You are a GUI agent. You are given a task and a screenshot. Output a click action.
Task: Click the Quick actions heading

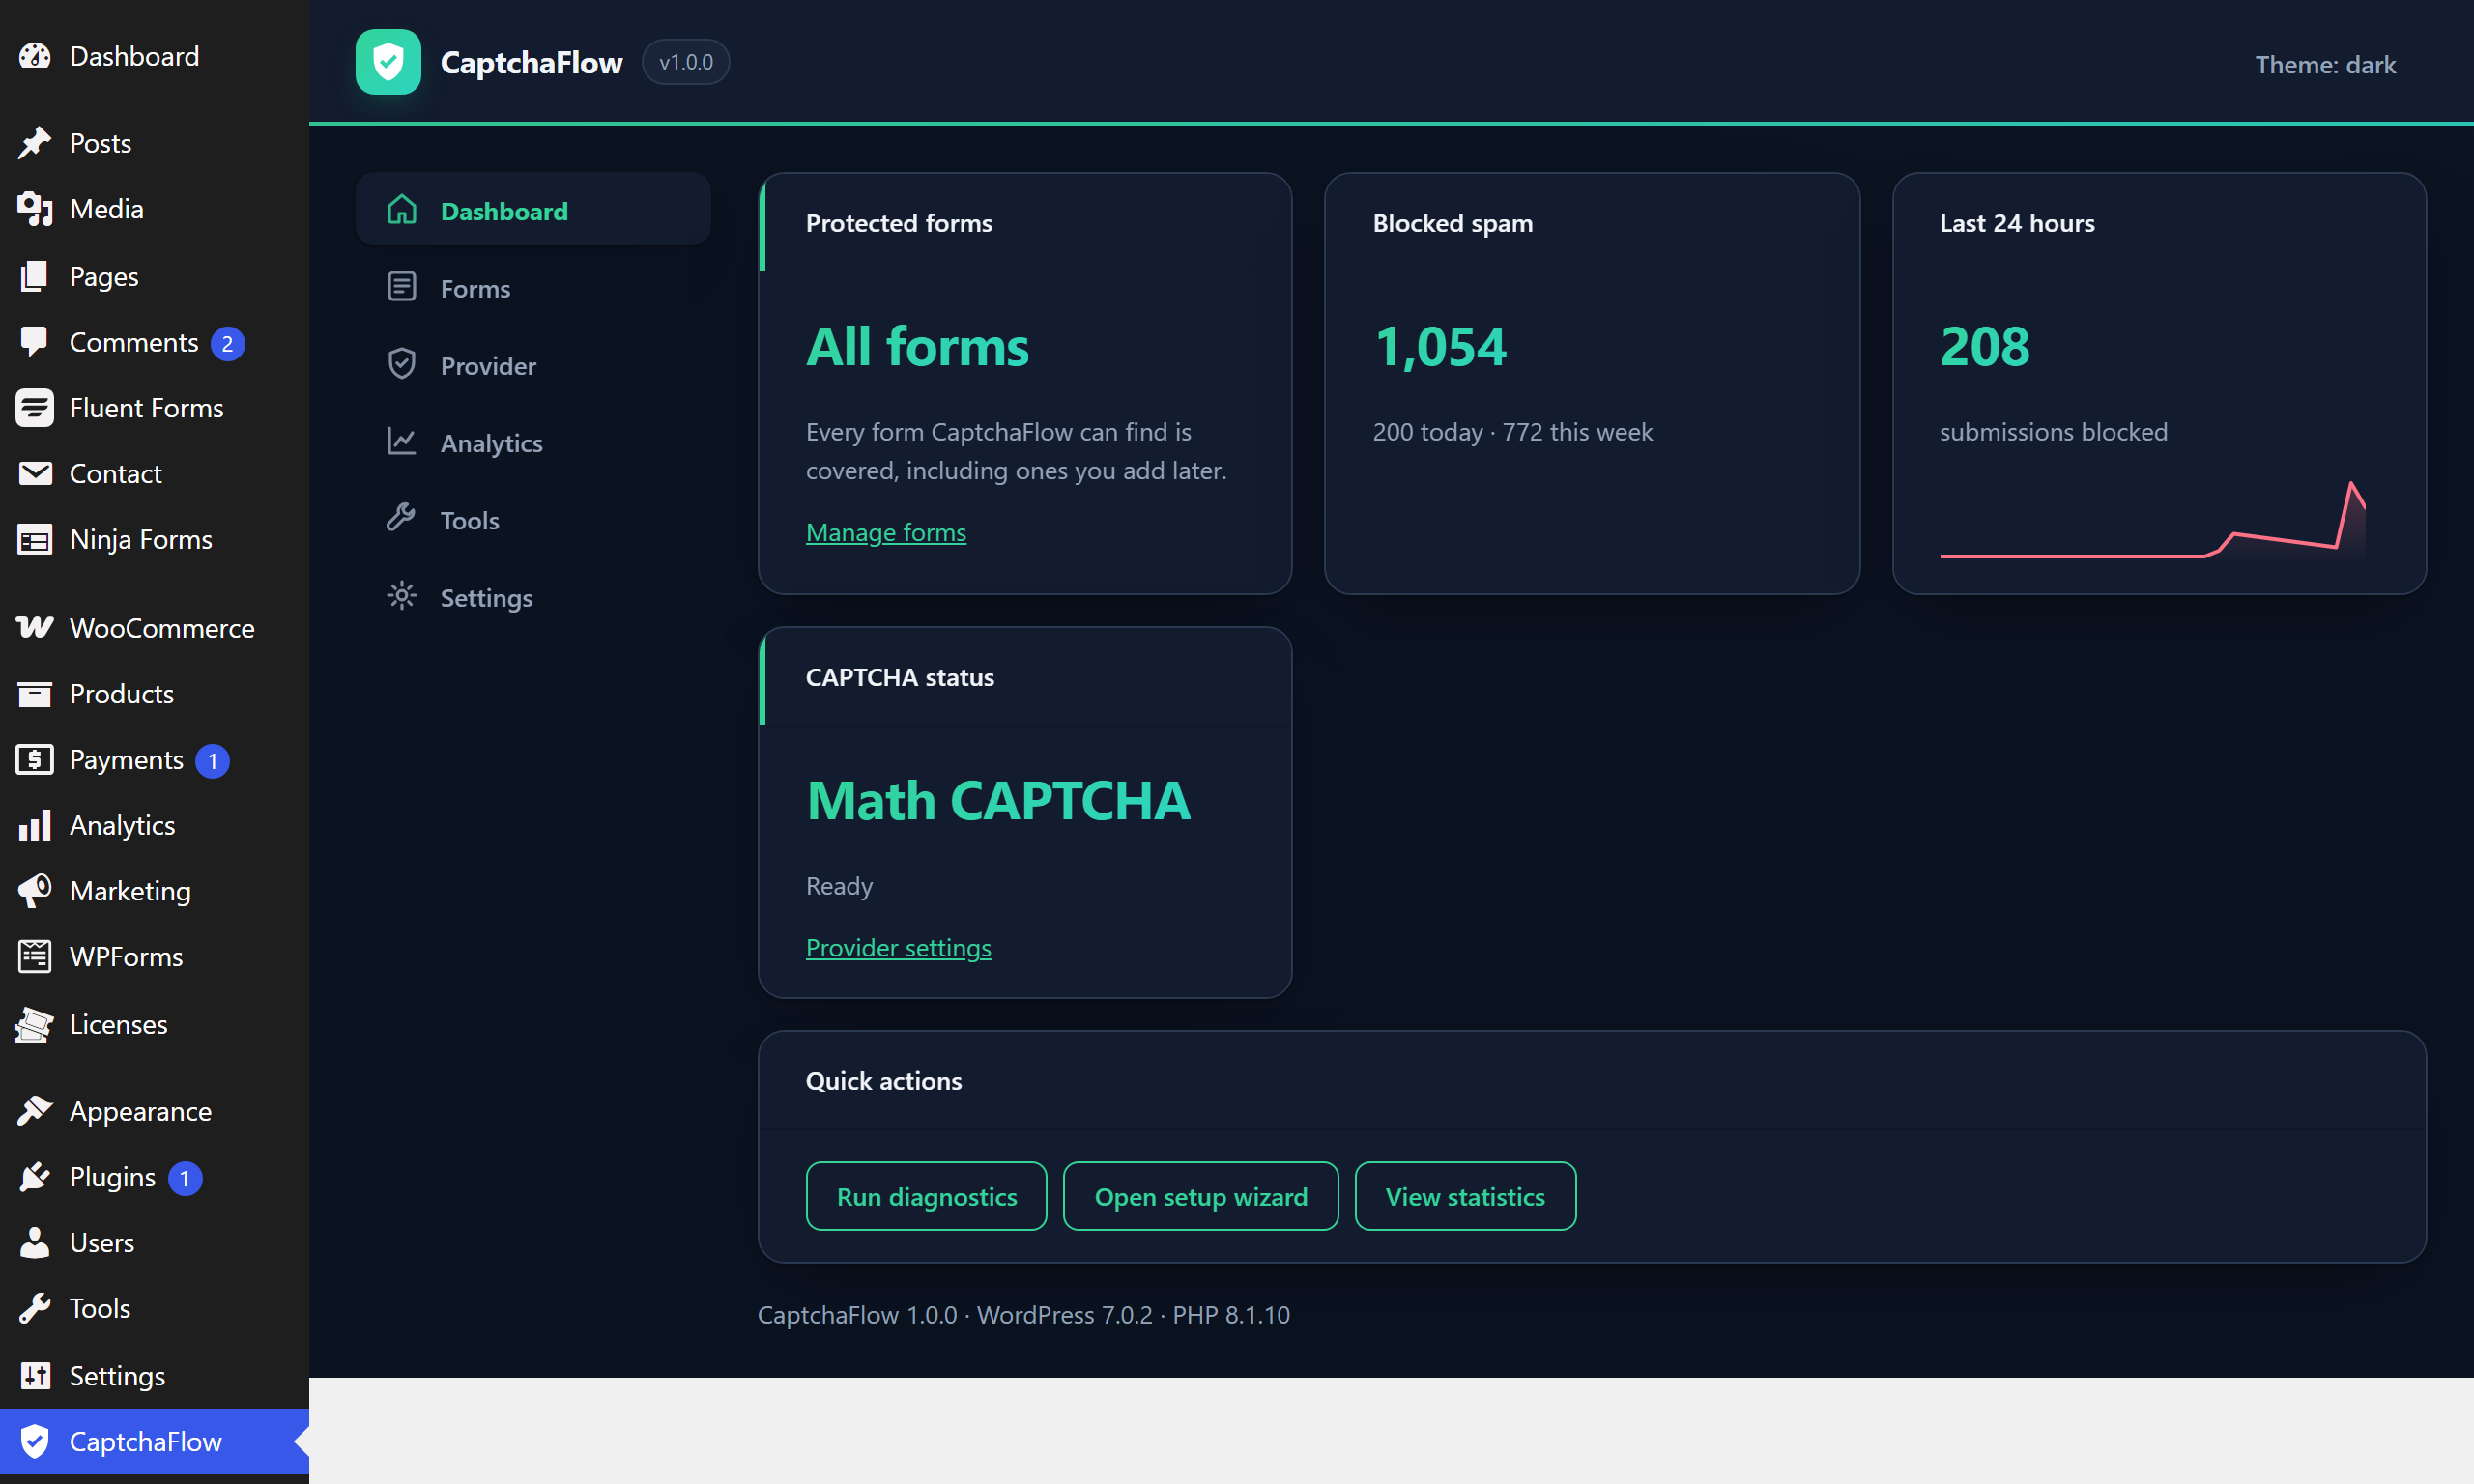pos(884,1080)
